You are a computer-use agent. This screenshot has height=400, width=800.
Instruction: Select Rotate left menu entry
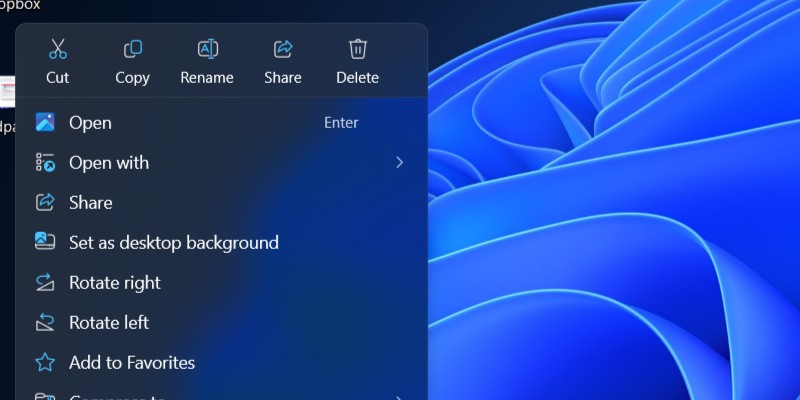click(x=221, y=322)
